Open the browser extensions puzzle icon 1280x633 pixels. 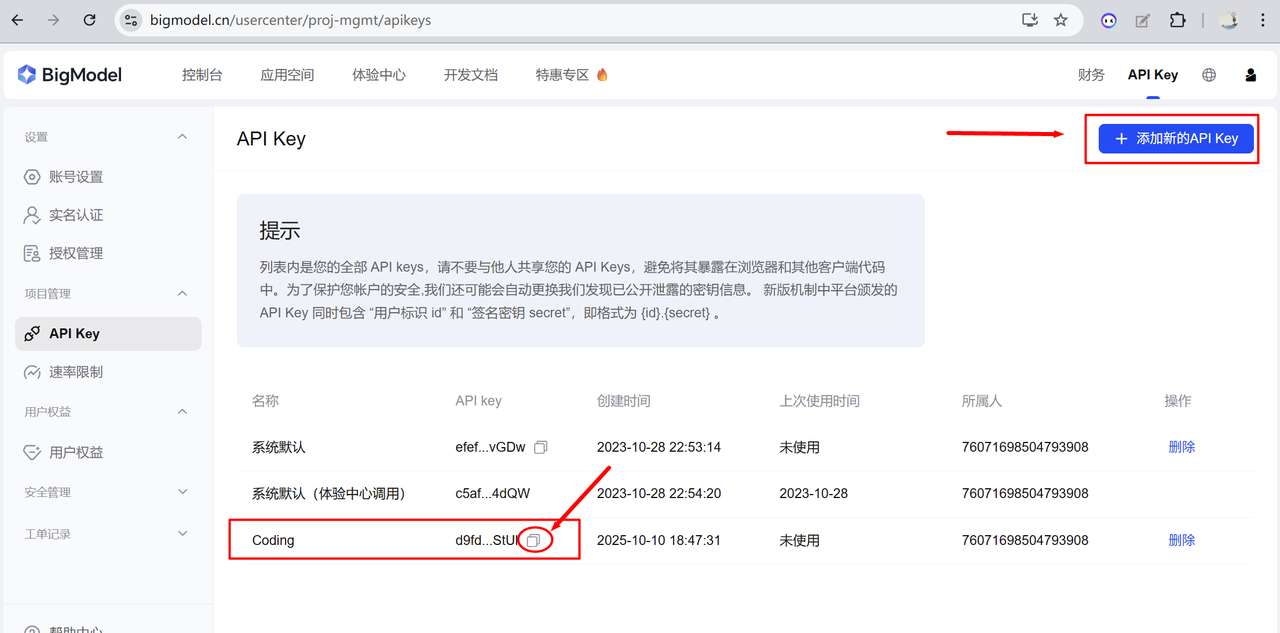[x=1177, y=20]
